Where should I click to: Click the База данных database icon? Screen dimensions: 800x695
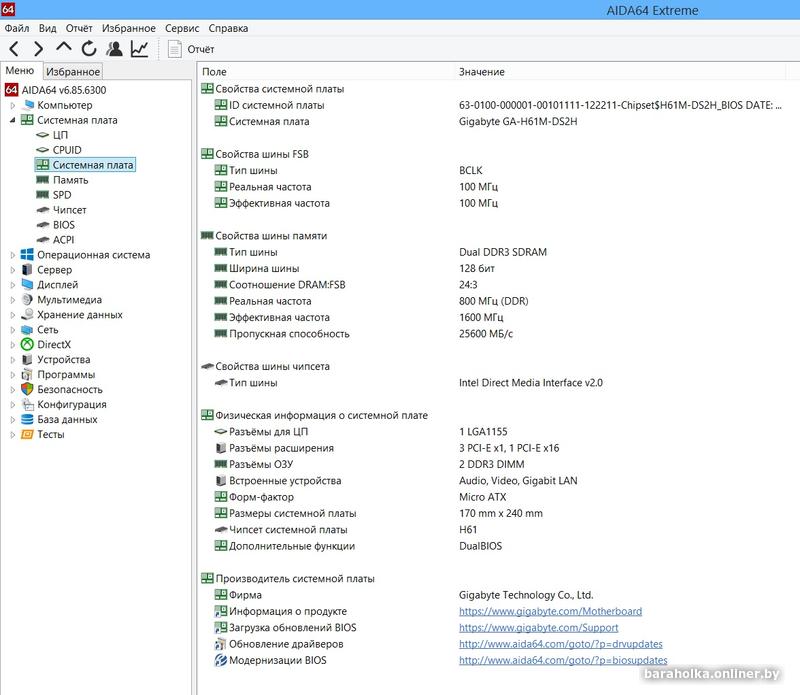(x=27, y=419)
